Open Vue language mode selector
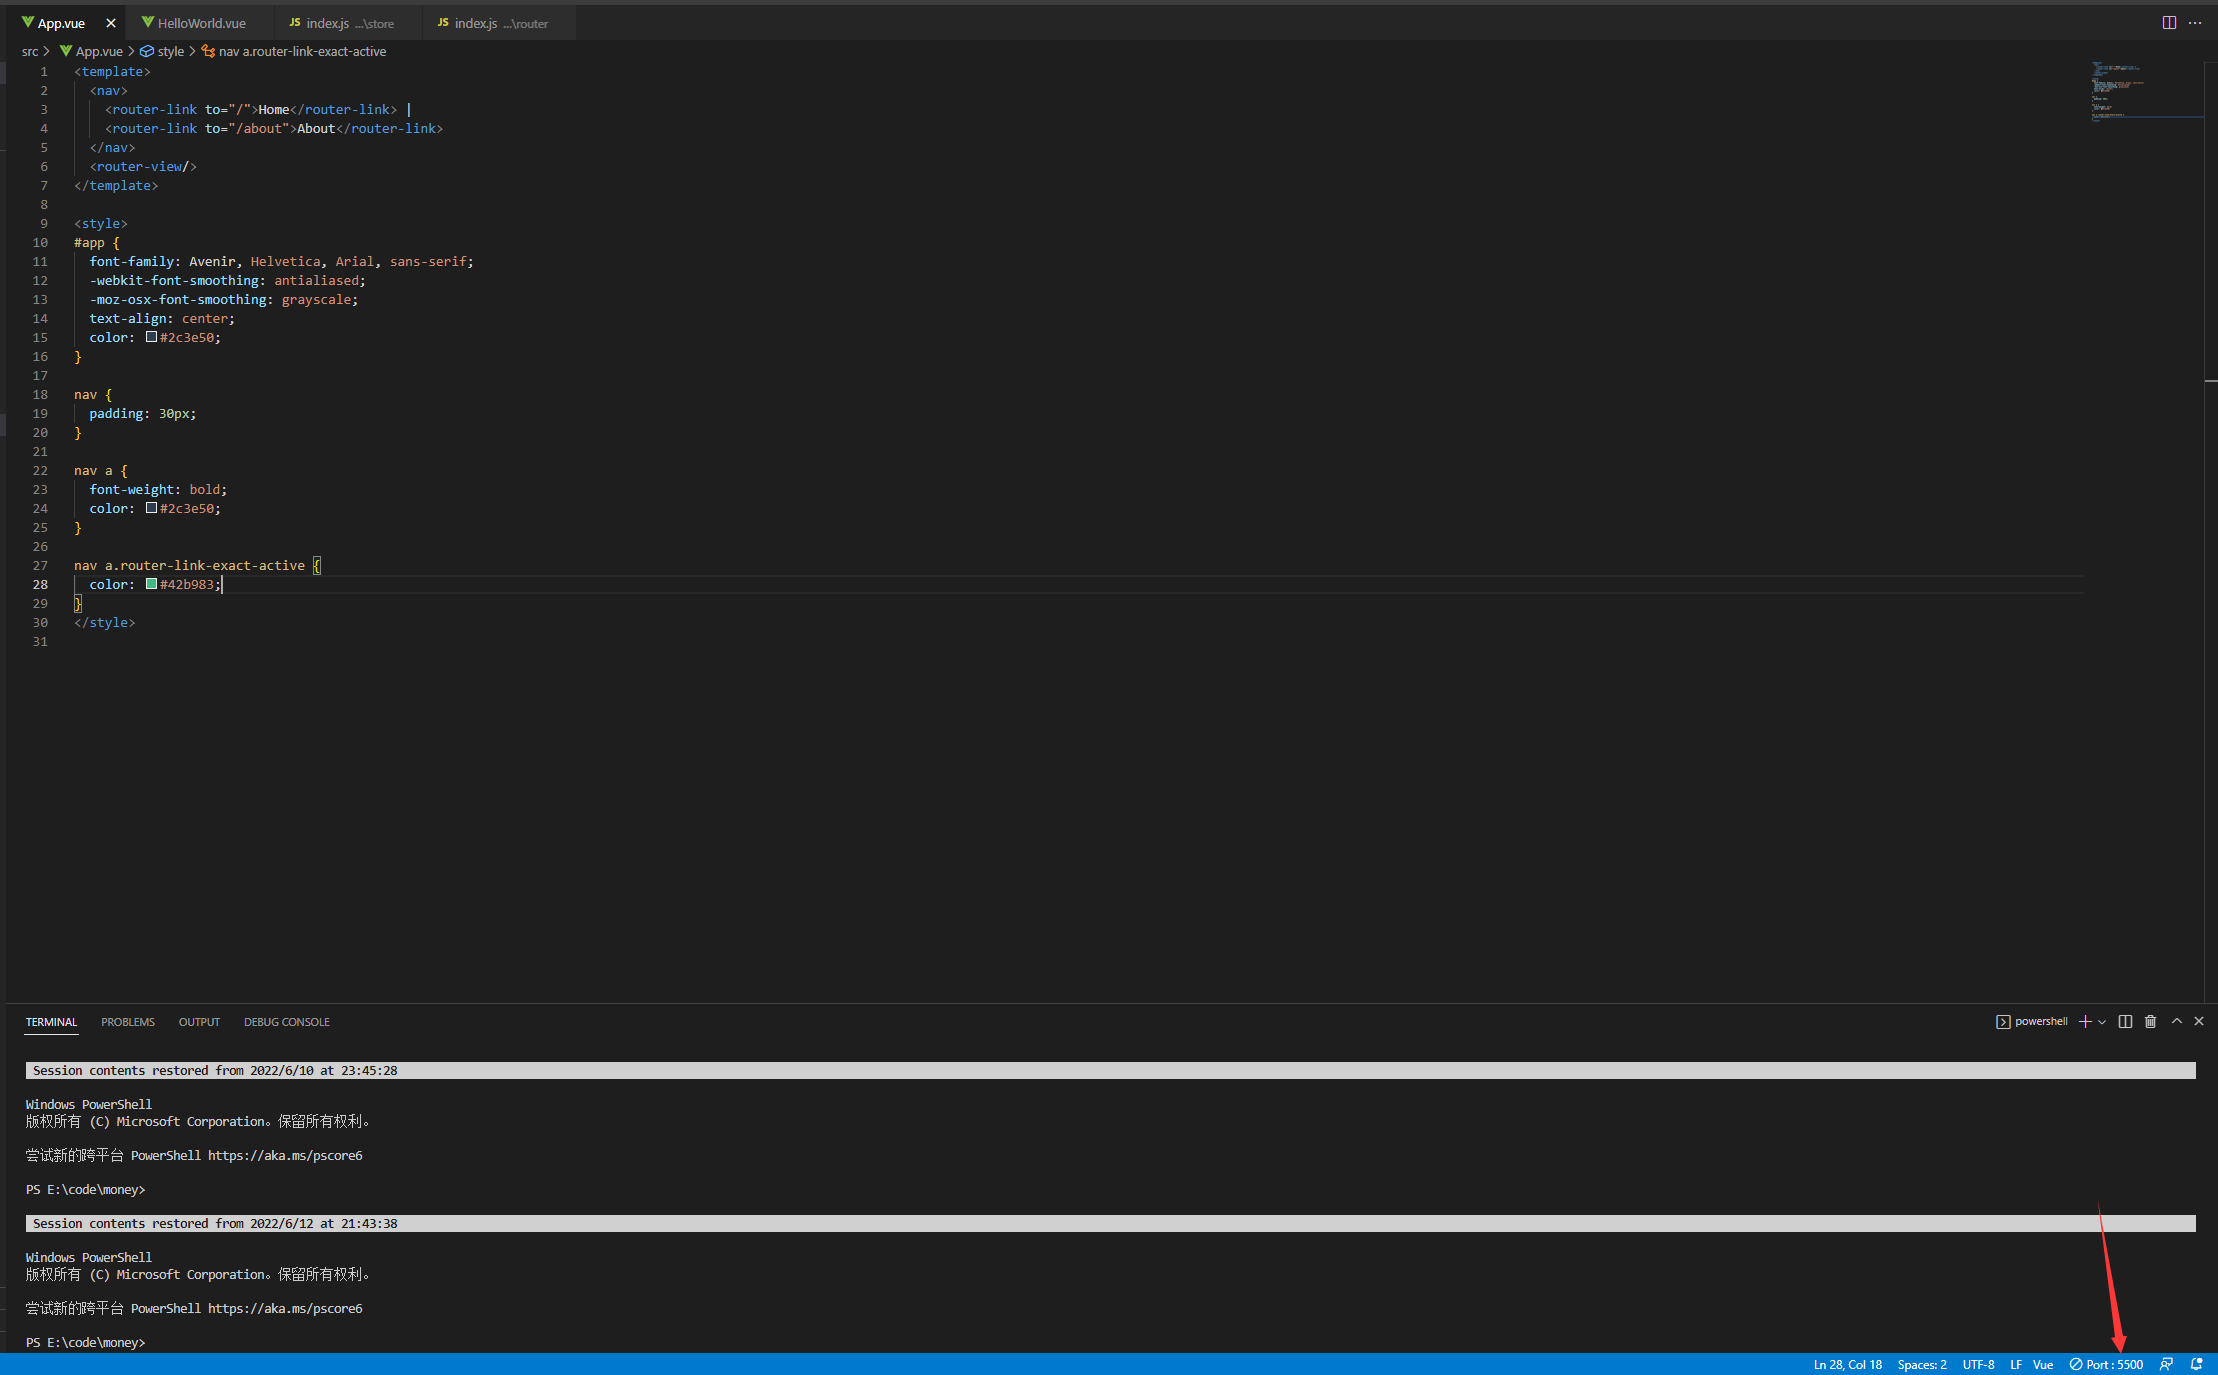 point(2043,1364)
